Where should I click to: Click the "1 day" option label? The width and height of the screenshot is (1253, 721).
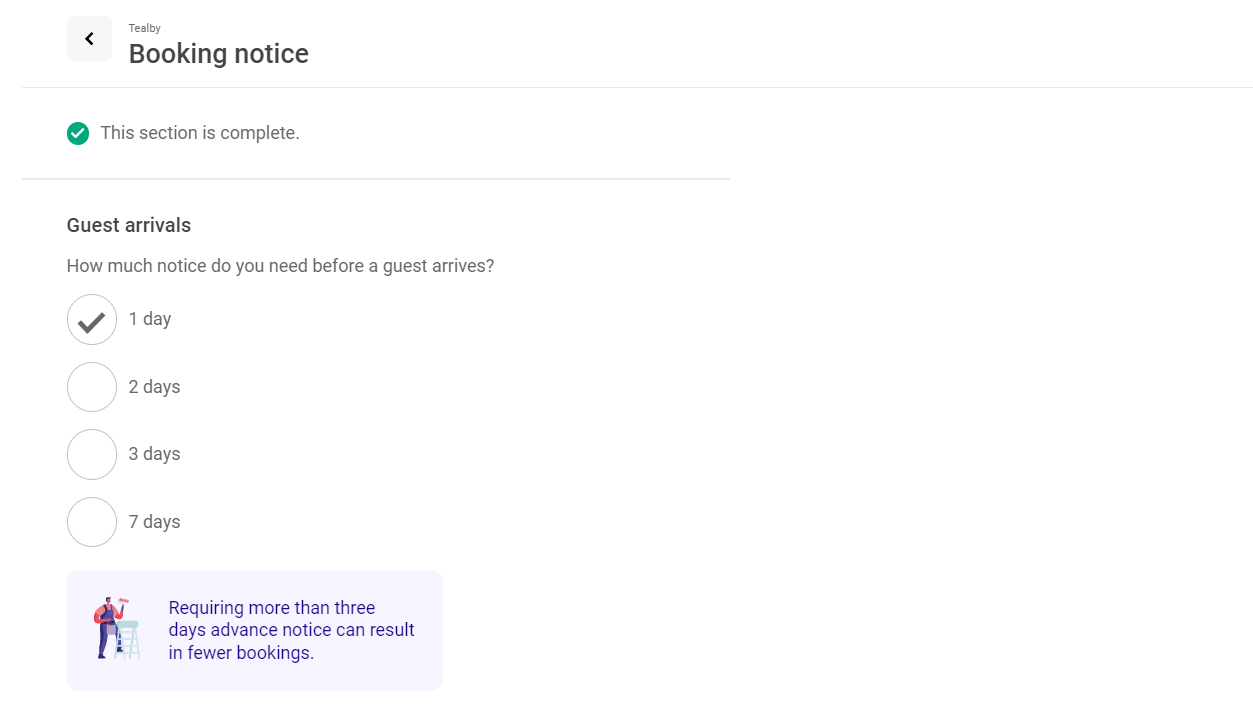pos(150,319)
